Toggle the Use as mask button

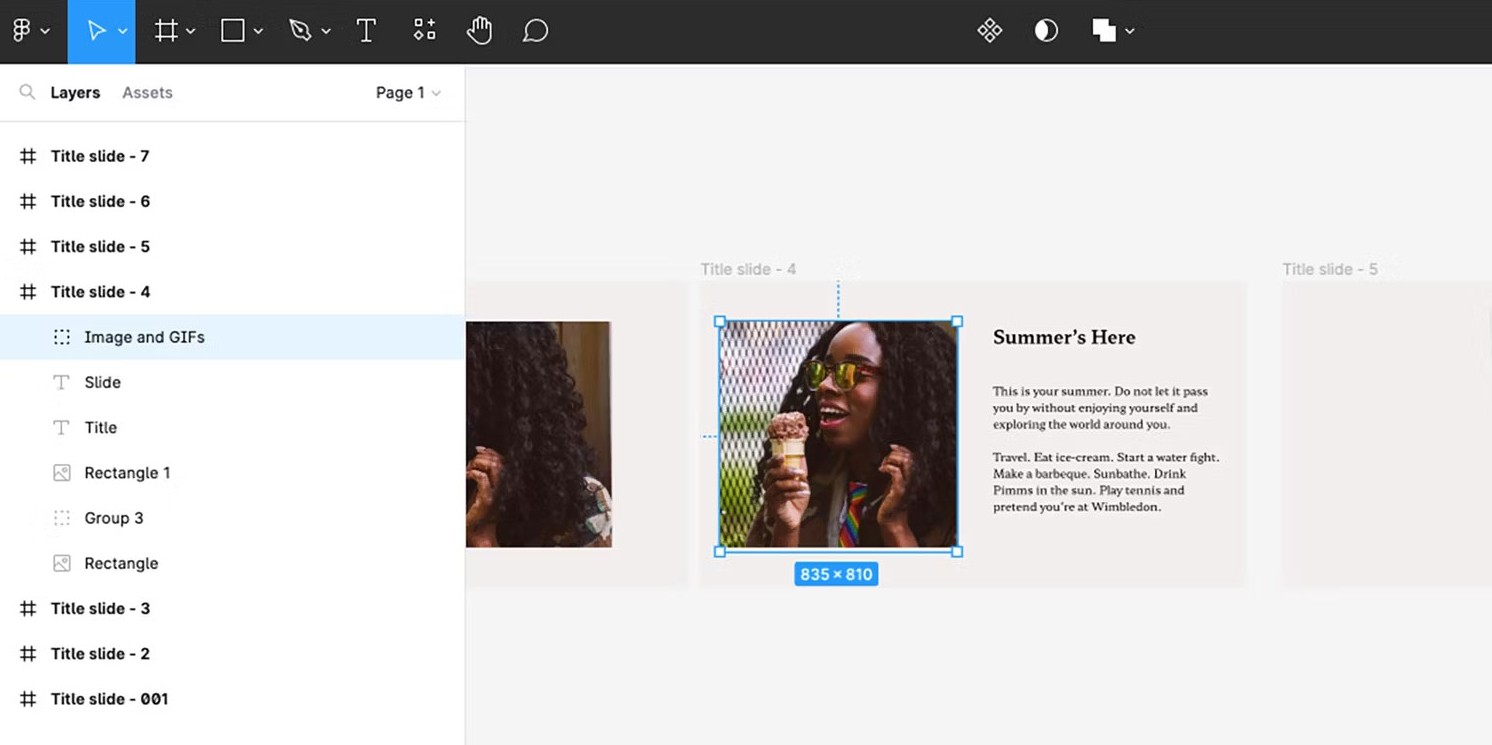(x=1046, y=31)
